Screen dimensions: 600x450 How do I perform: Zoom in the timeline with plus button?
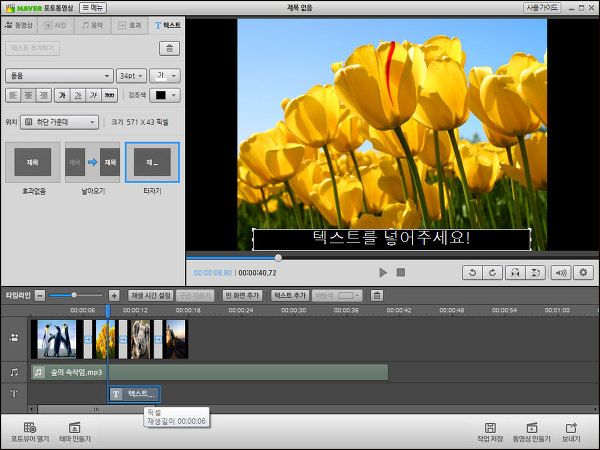coord(114,295)
